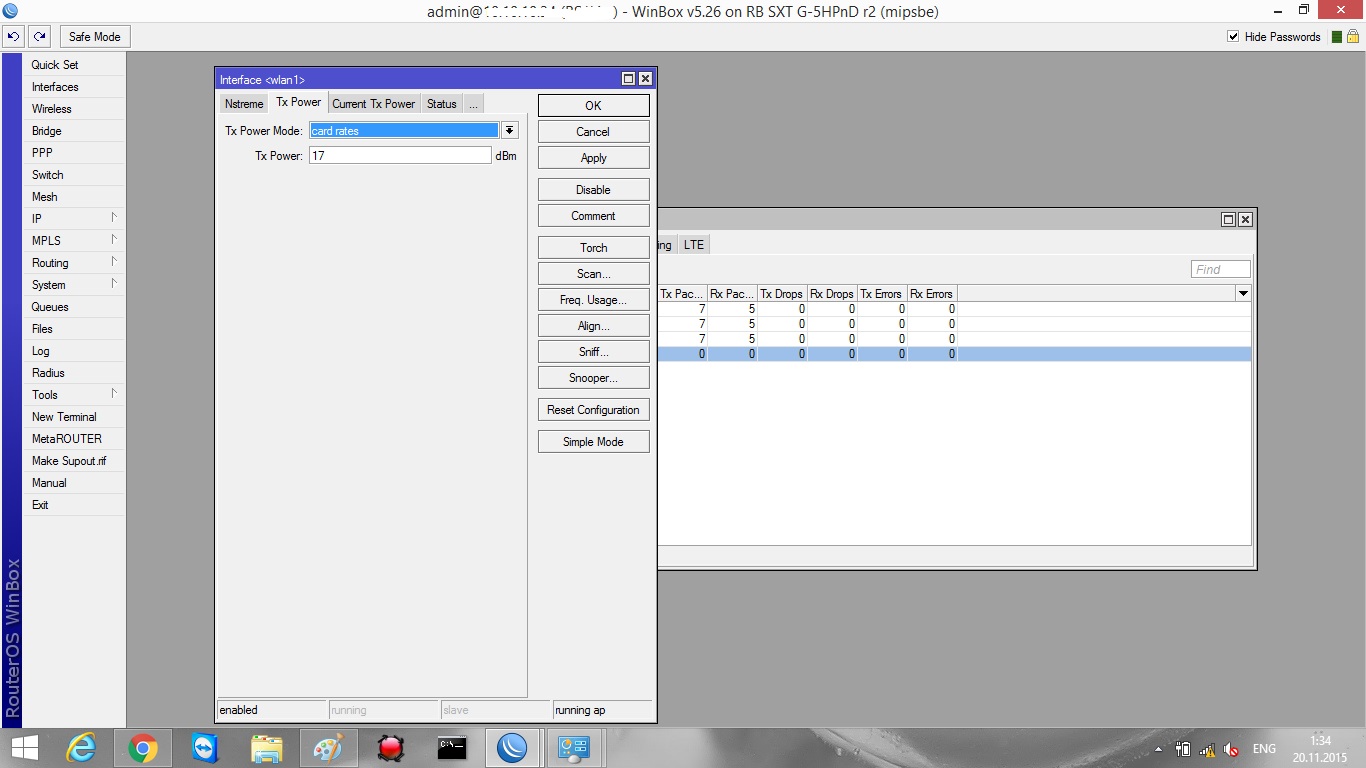Click the Apply button
The image size is (1366, 768).
point(594,158)
